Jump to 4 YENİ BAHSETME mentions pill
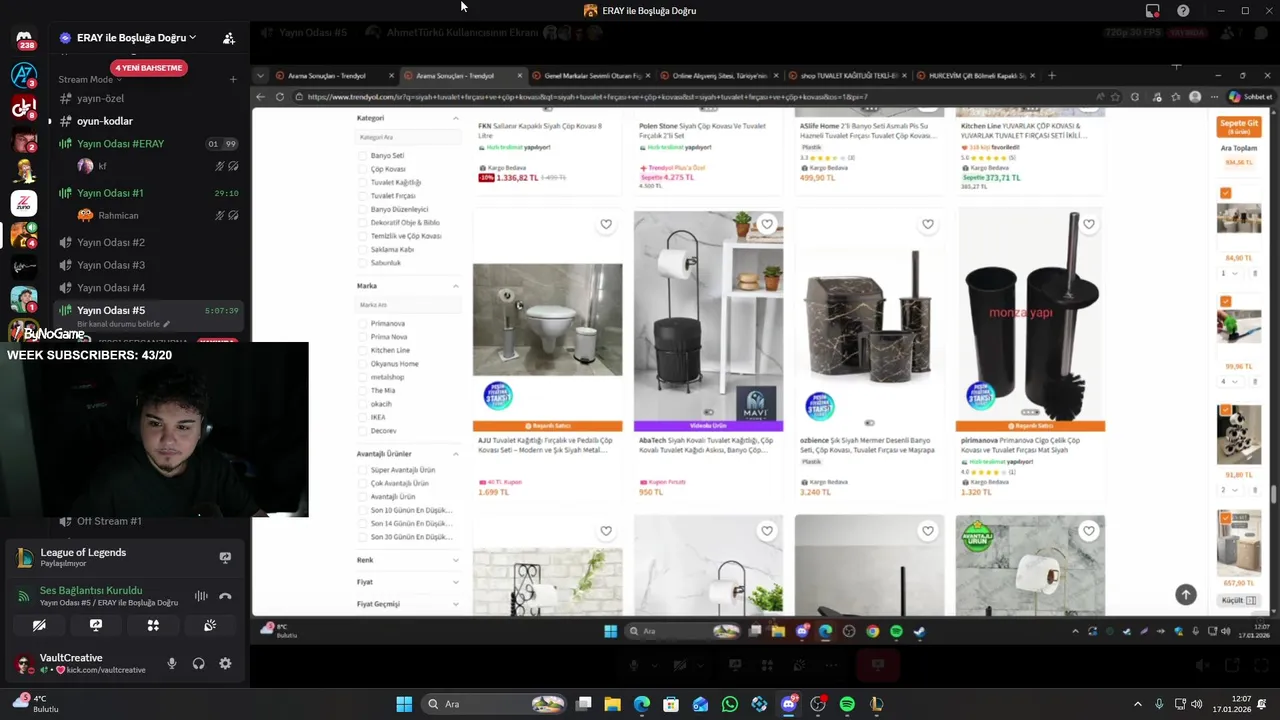The width and height of the screenshot is (1280, 720). (149, 68)
